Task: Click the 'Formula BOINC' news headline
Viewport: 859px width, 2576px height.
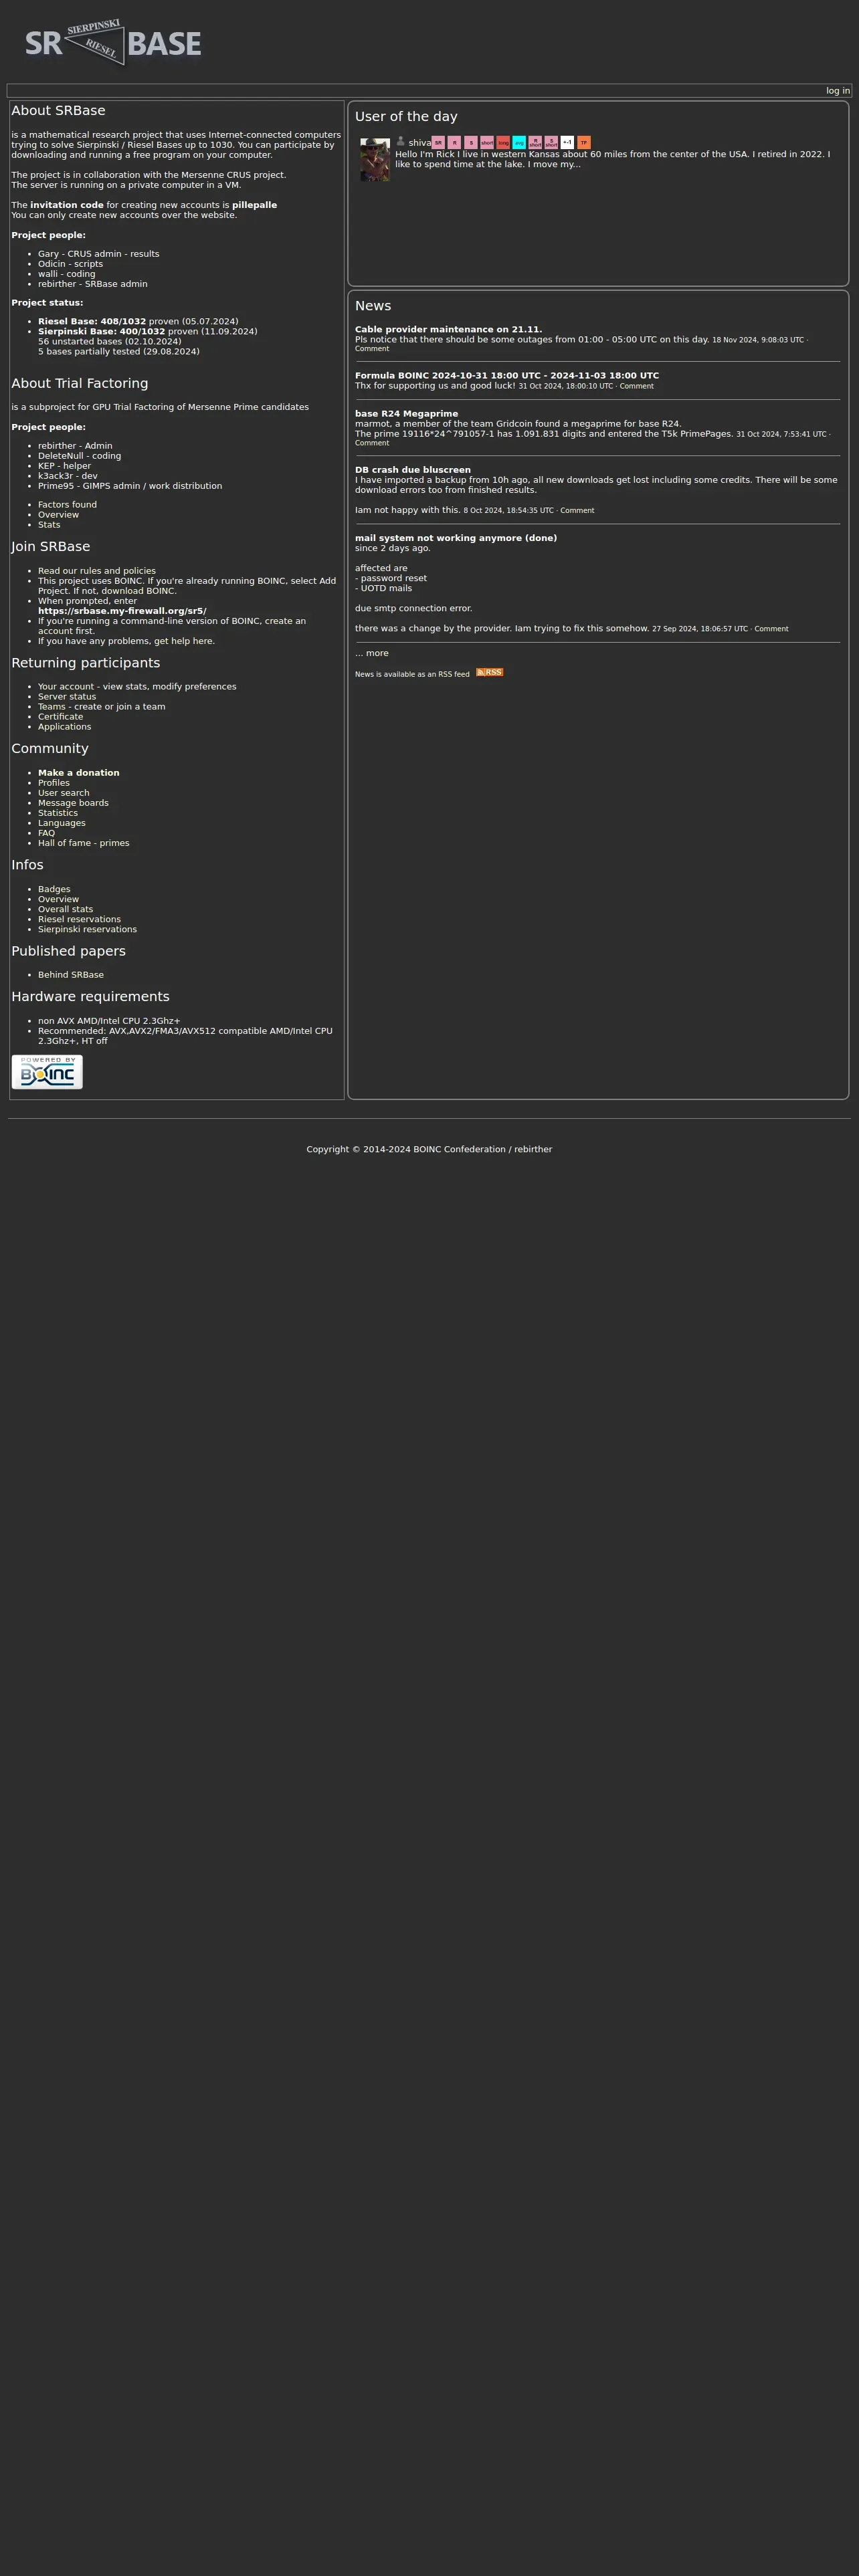Action: pyautogui.click(x=507, y=376)
